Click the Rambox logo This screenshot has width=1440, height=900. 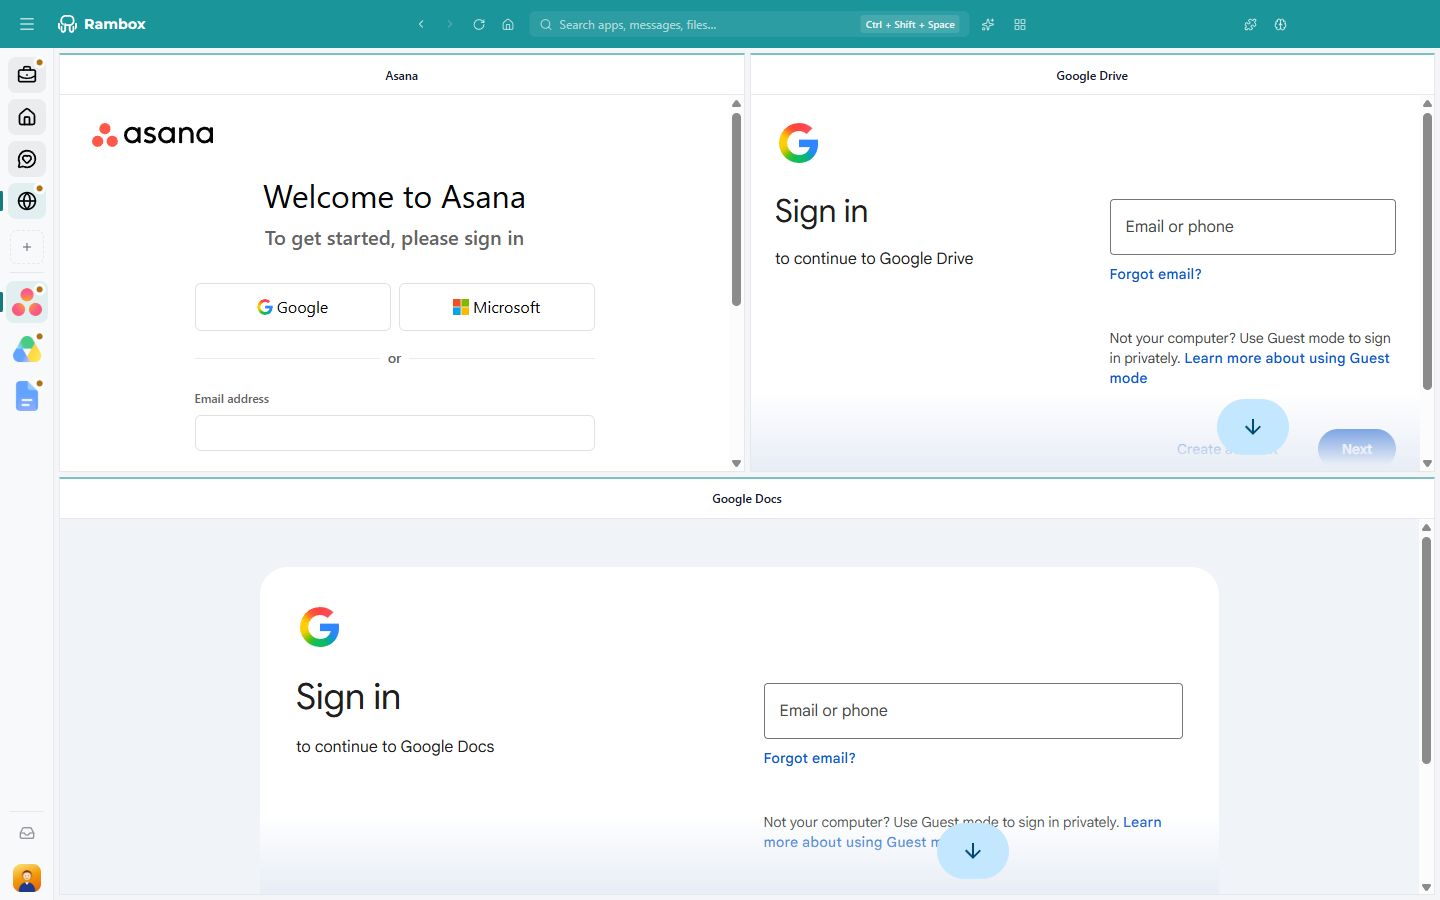pos(102,24)
